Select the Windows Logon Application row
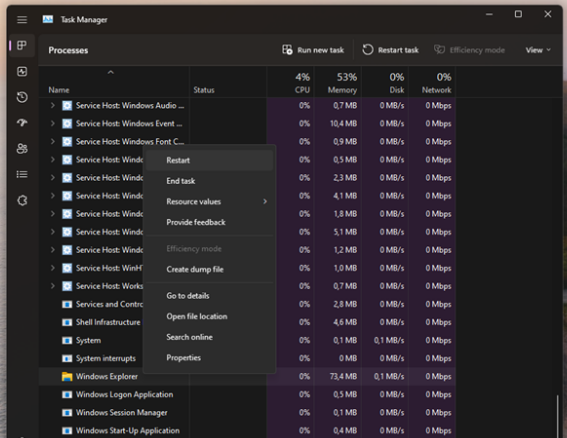Screen dimensions: 567x438 tap(247, 395)
